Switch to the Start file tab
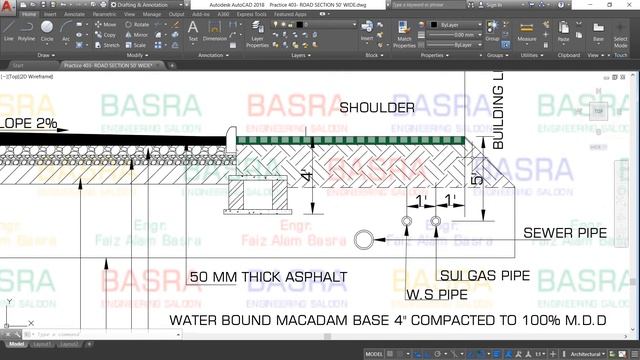This screenshot has width=640, height=360. (x=18, y=65)
